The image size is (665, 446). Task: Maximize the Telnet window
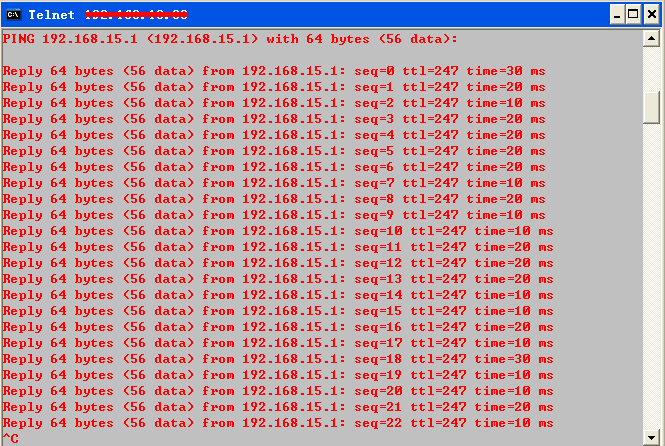point(633,15)
